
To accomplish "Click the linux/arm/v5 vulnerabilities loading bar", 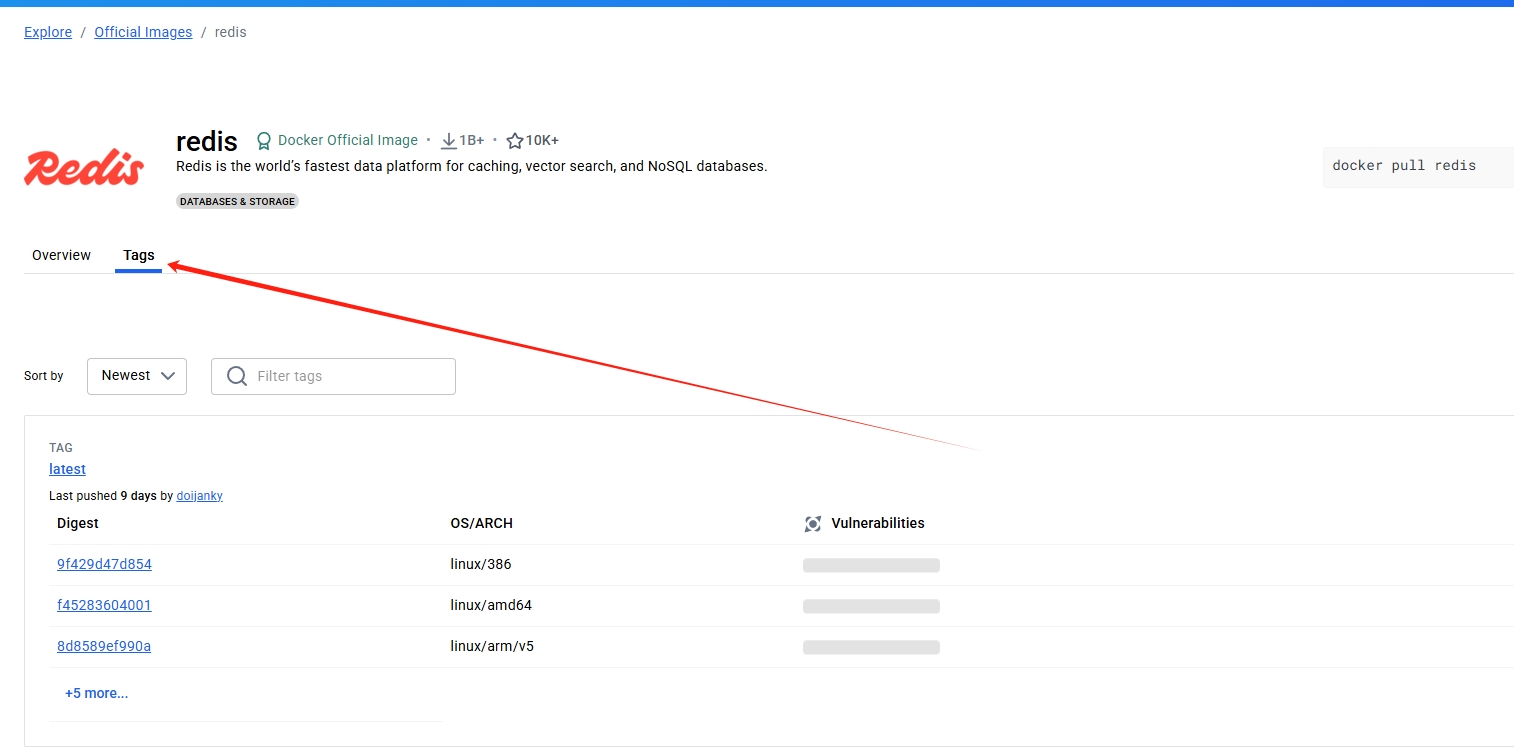I will pyautogui.click(x=871, y=647).
